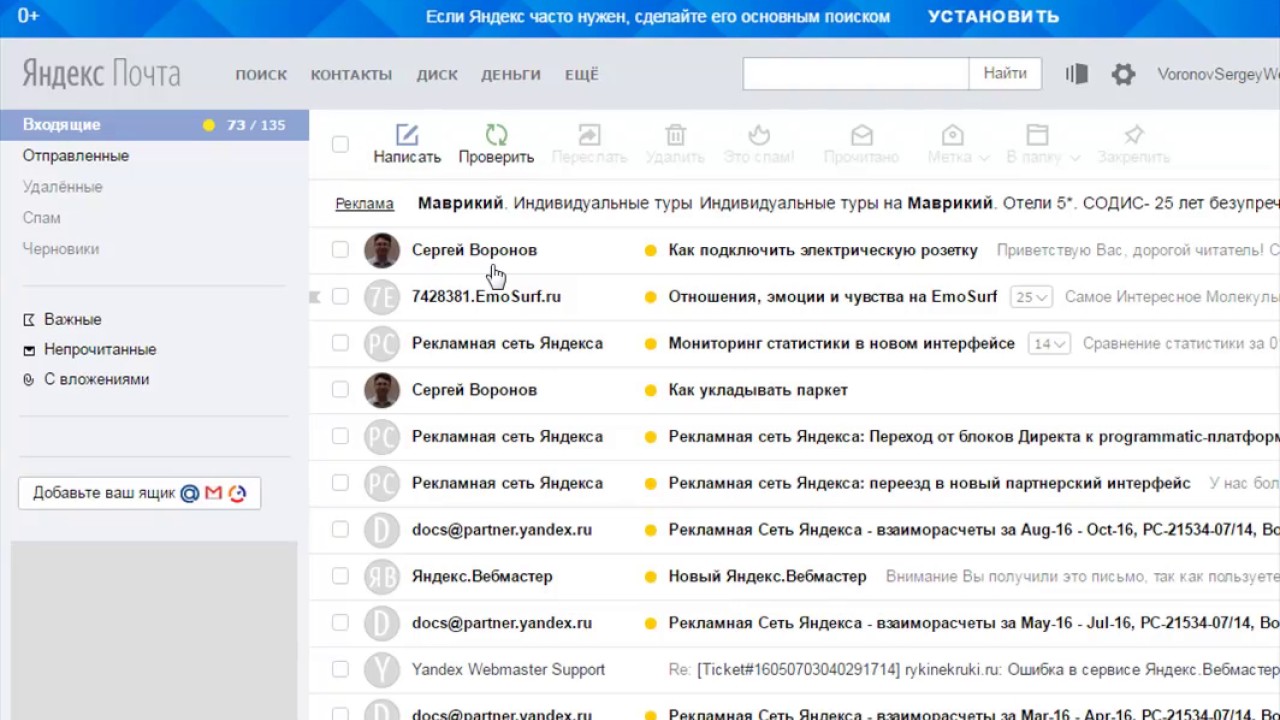Check the box for Как подключить электрическую розетку
1280x720 pixels.
[x=340, y=250]
